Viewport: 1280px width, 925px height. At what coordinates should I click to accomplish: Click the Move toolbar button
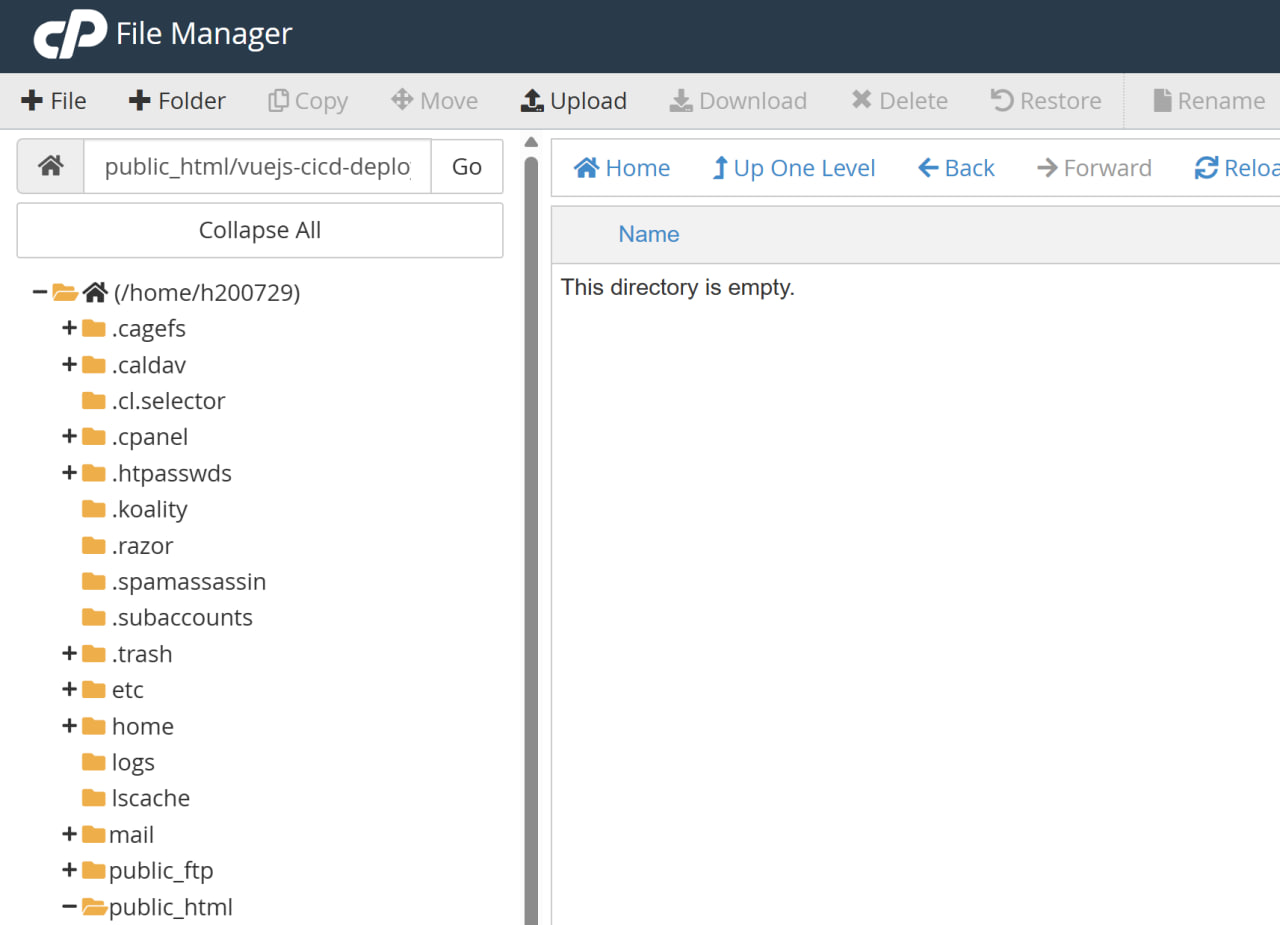(x=434, y=101)
